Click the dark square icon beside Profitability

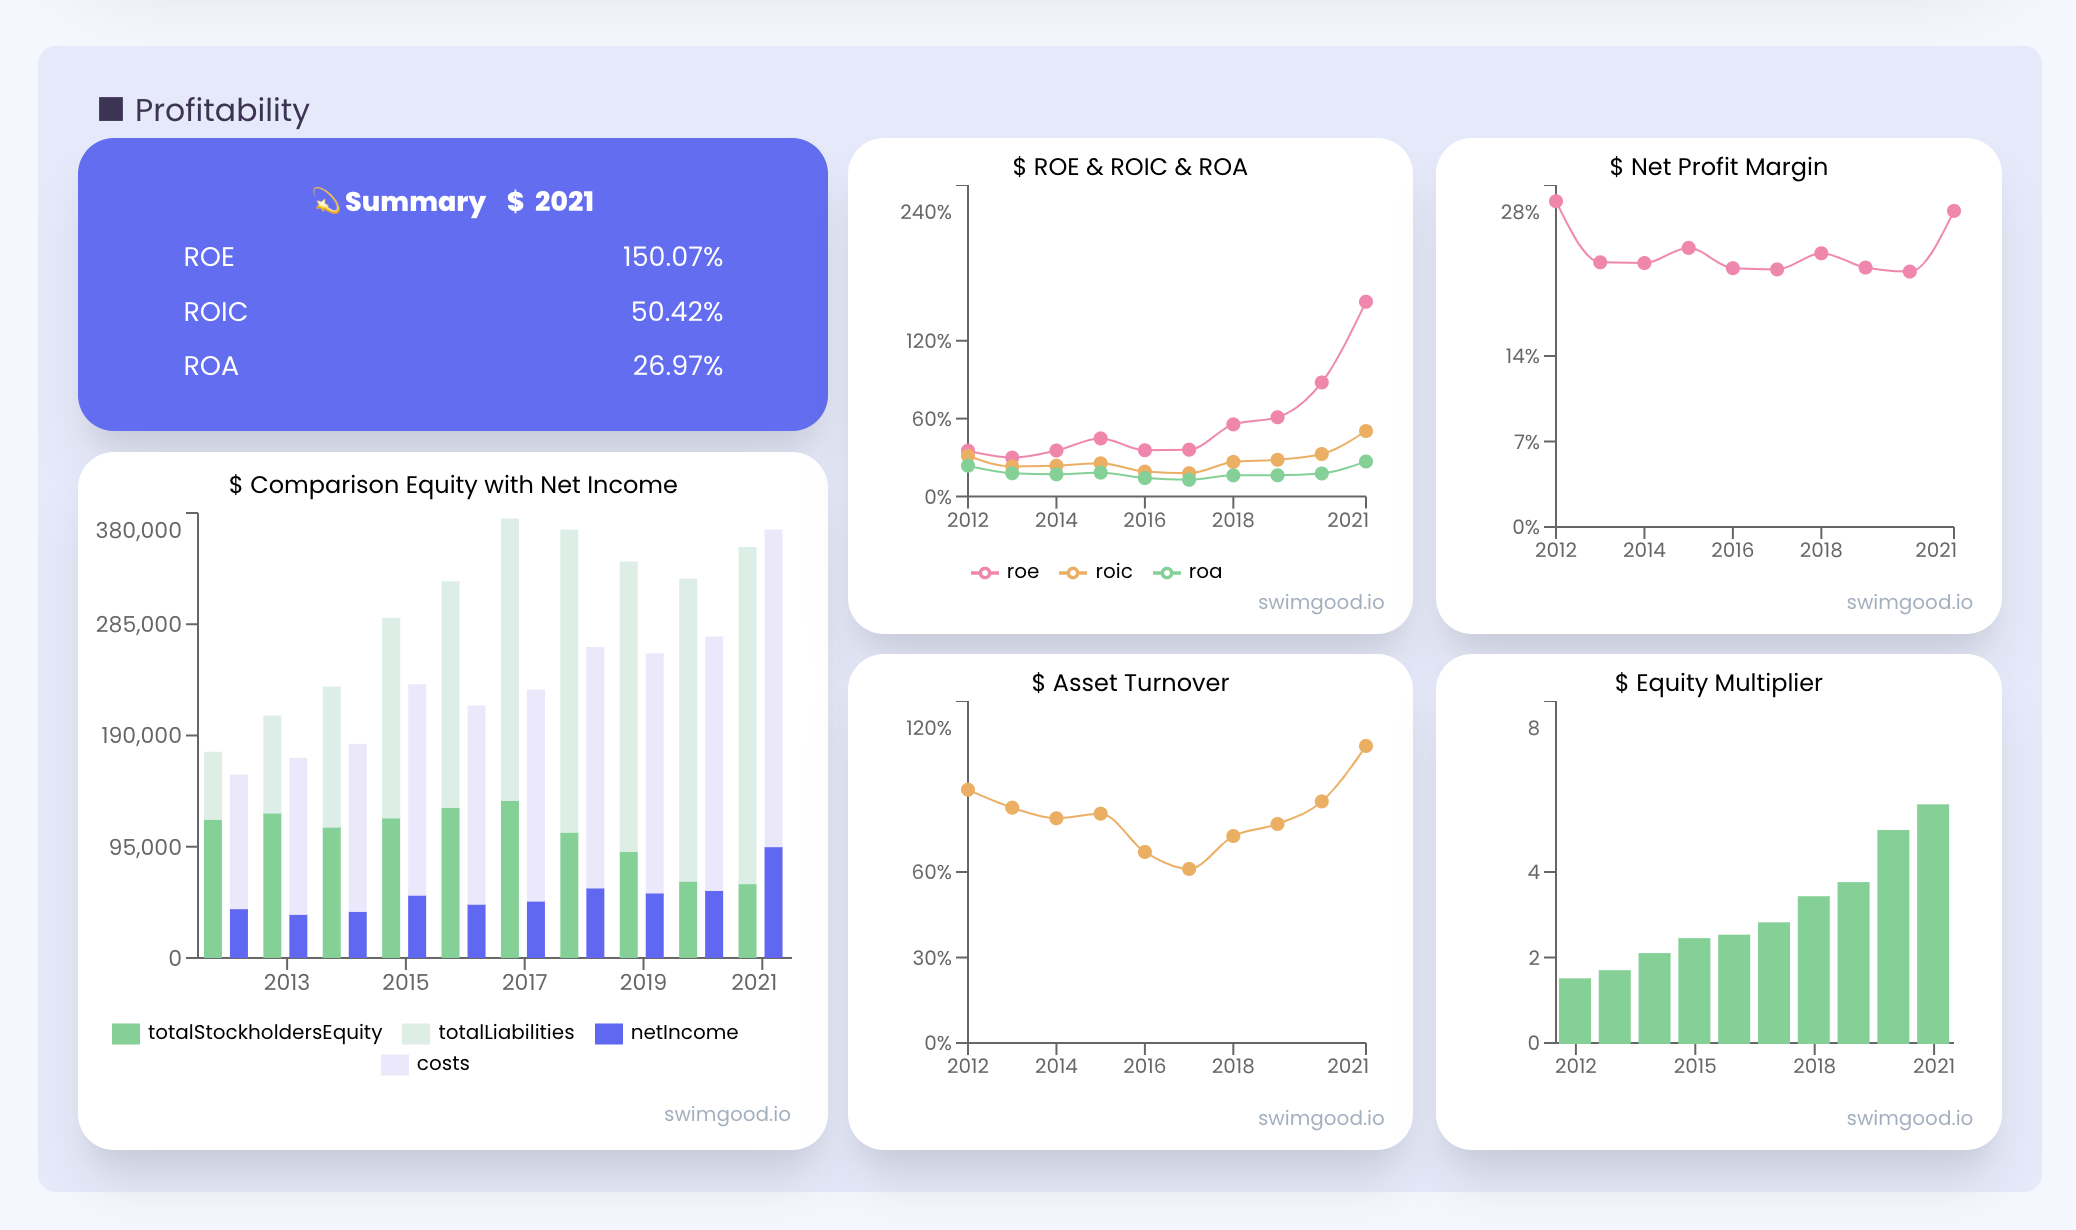pos(111,109)
